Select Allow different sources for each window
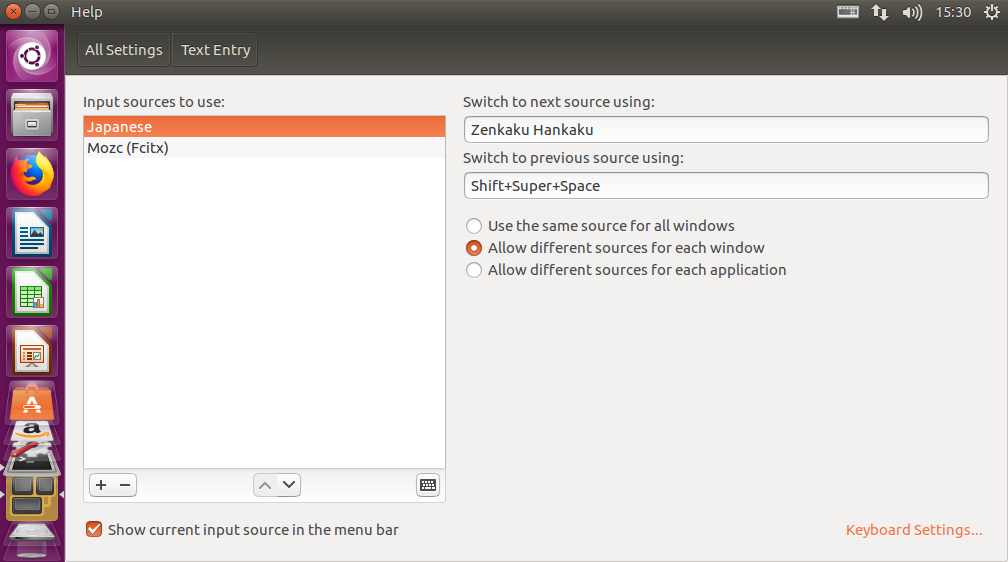 coord(615,248)
